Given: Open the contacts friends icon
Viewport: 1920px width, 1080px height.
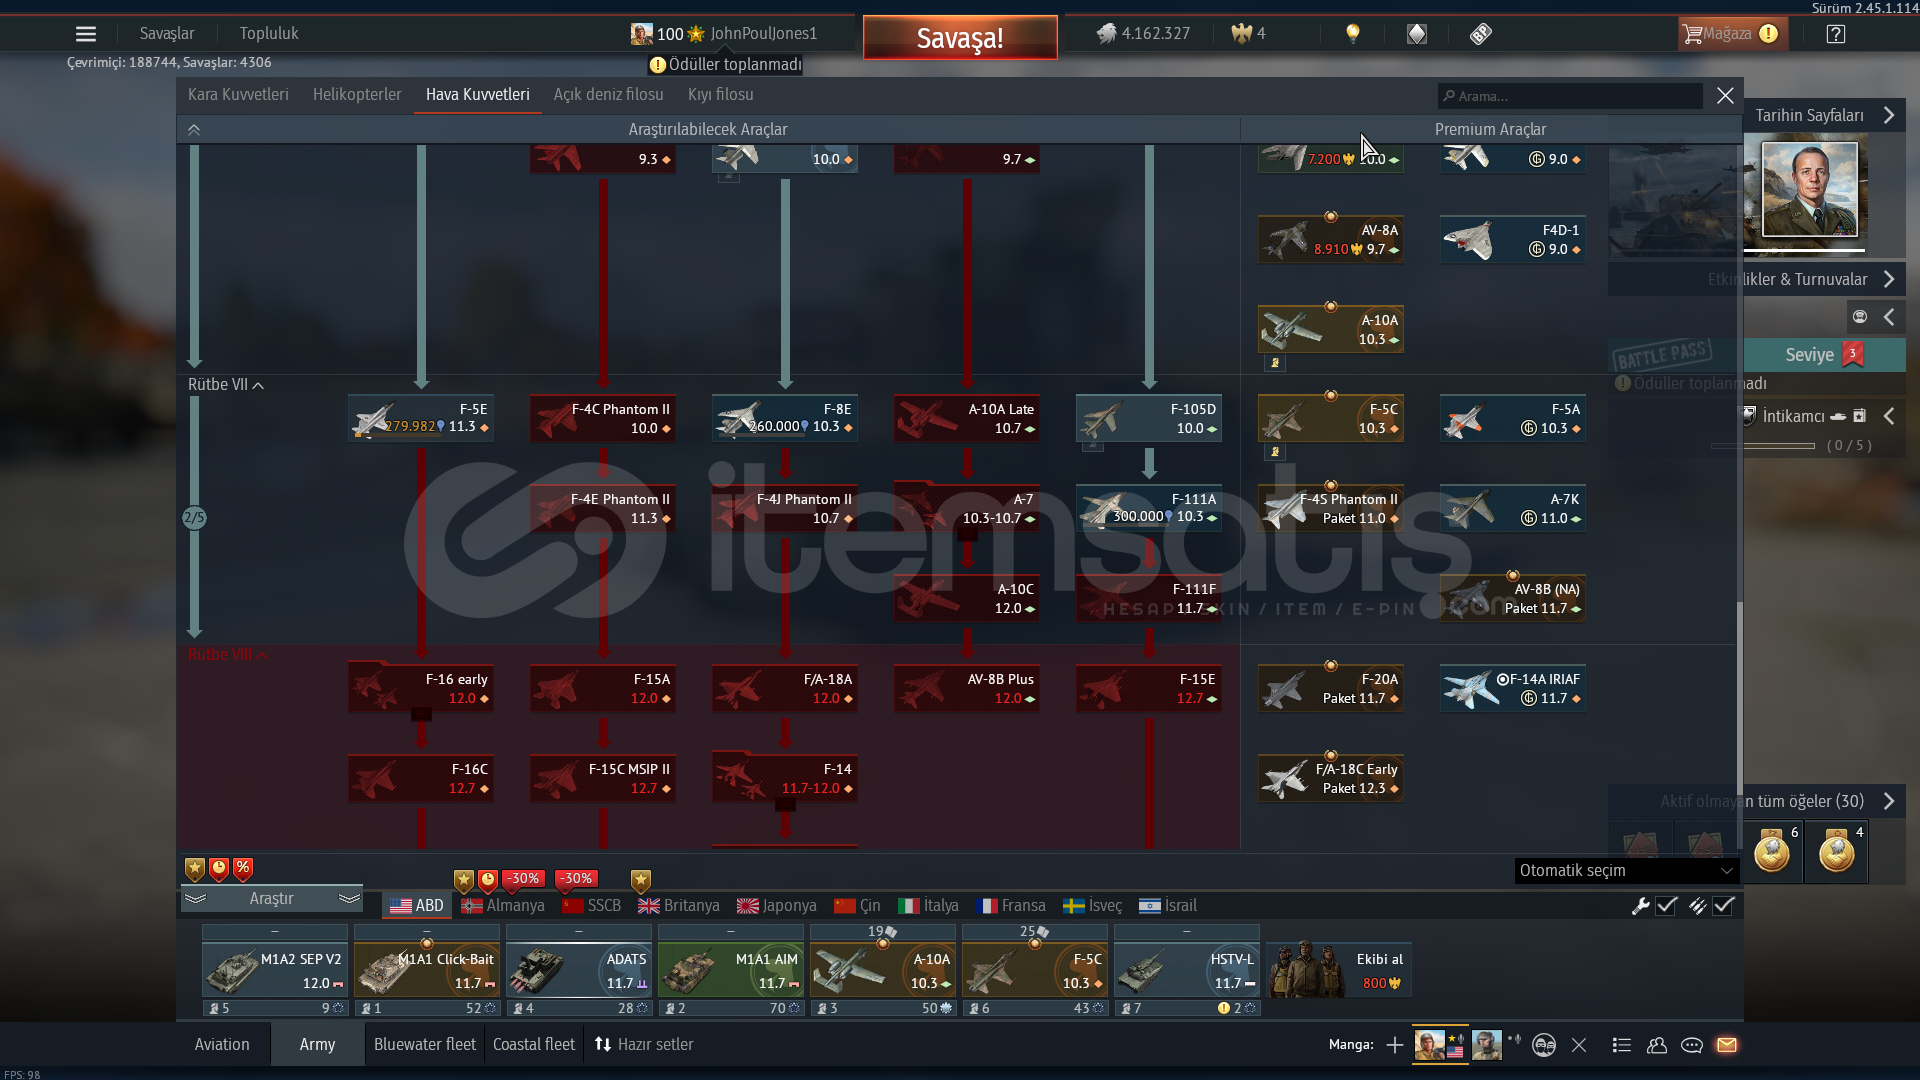Looking at the screenshot, I should [x=1657, y=1045].
